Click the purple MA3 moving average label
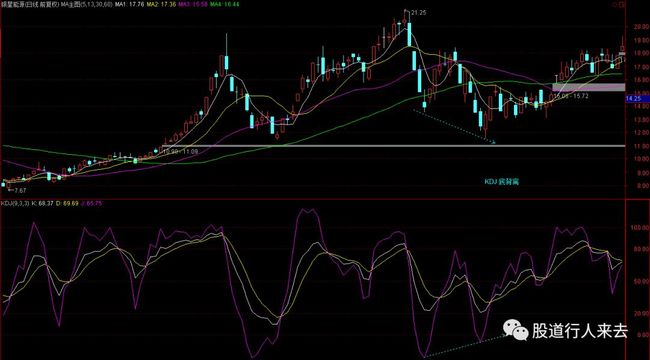The width and height of the screenshot is (650, 360). click(x=194, y=4)
